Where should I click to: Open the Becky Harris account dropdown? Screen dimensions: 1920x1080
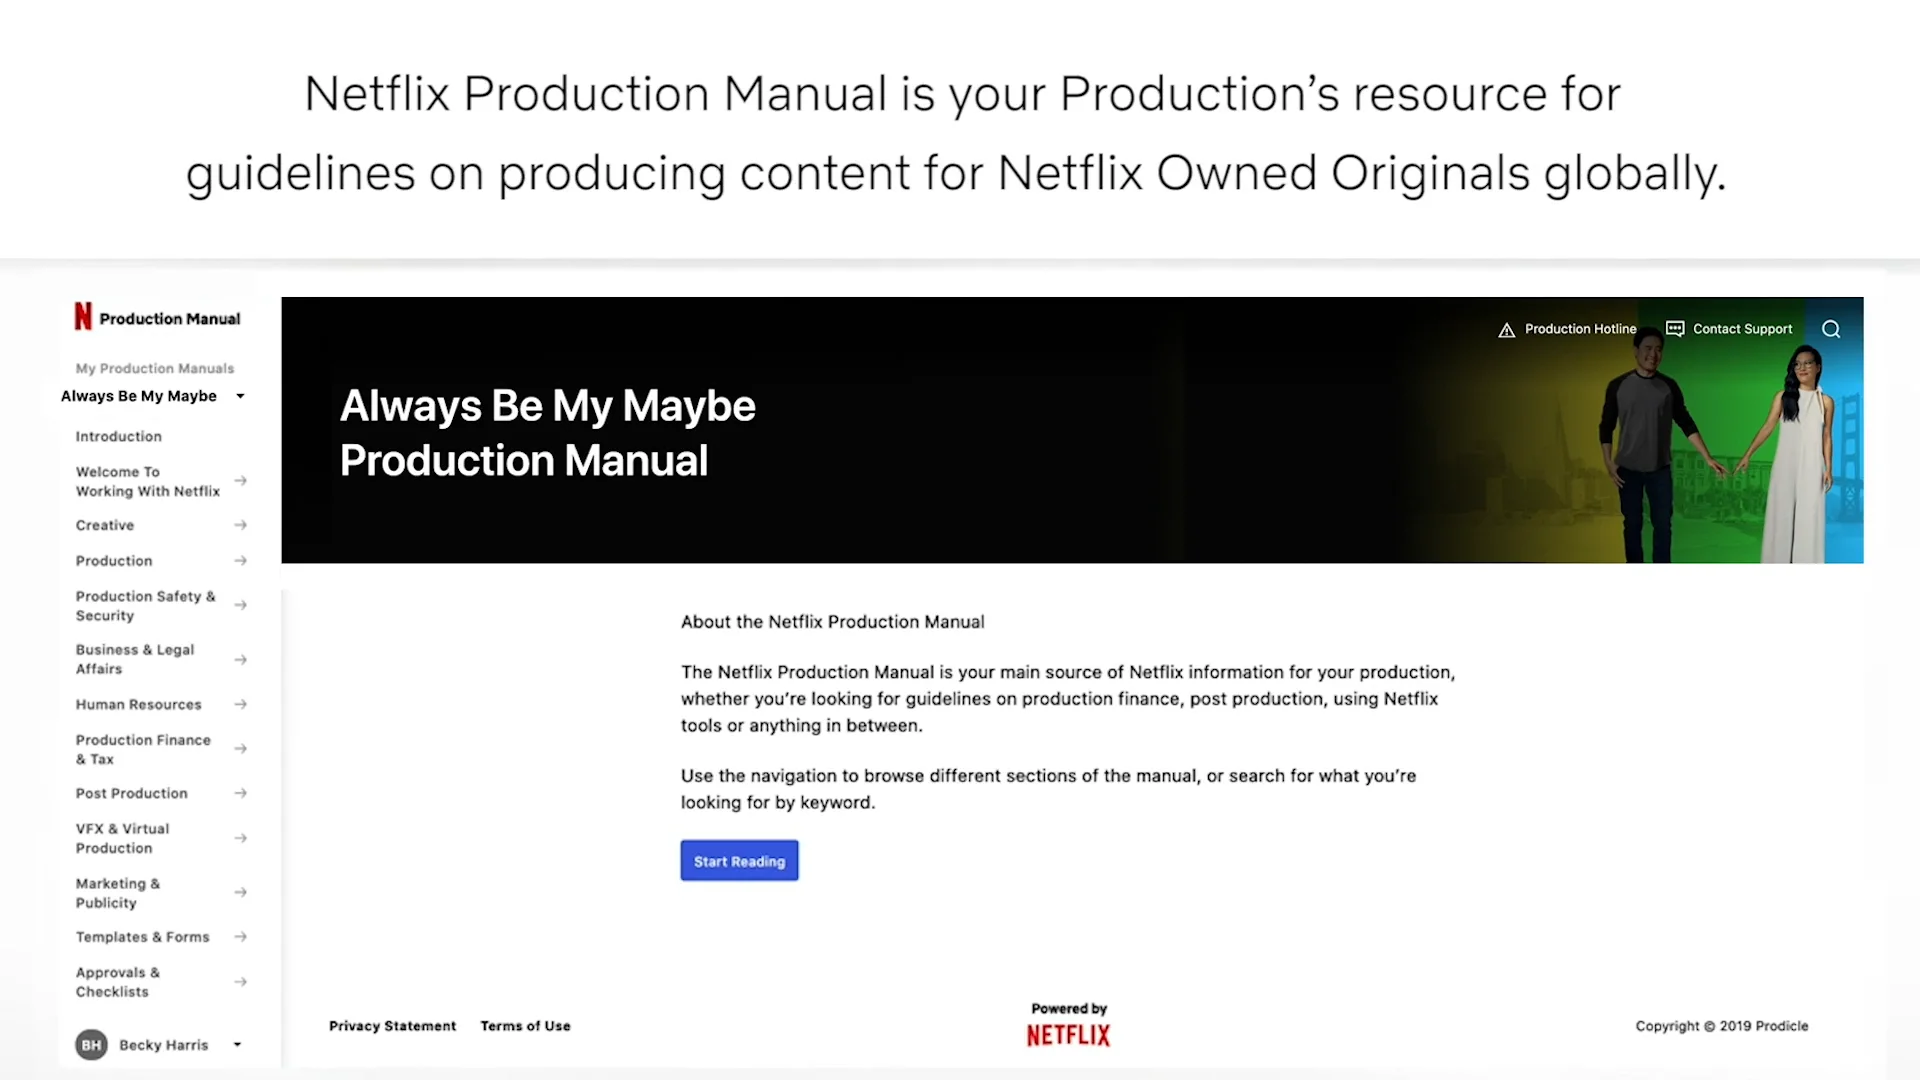coord(237,1044)
